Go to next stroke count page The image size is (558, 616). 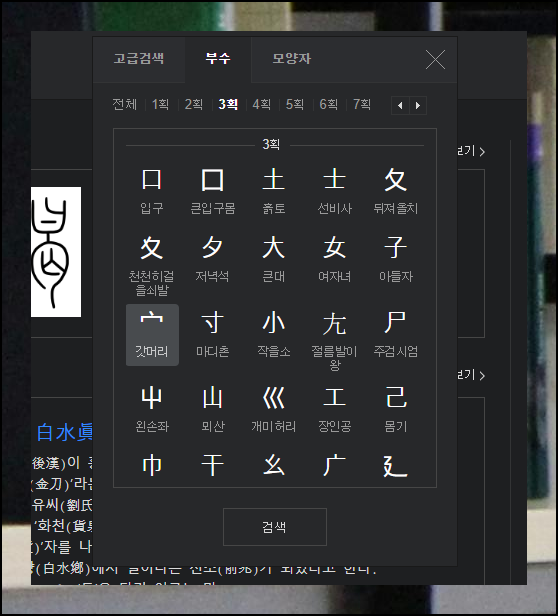coord(418,105)
